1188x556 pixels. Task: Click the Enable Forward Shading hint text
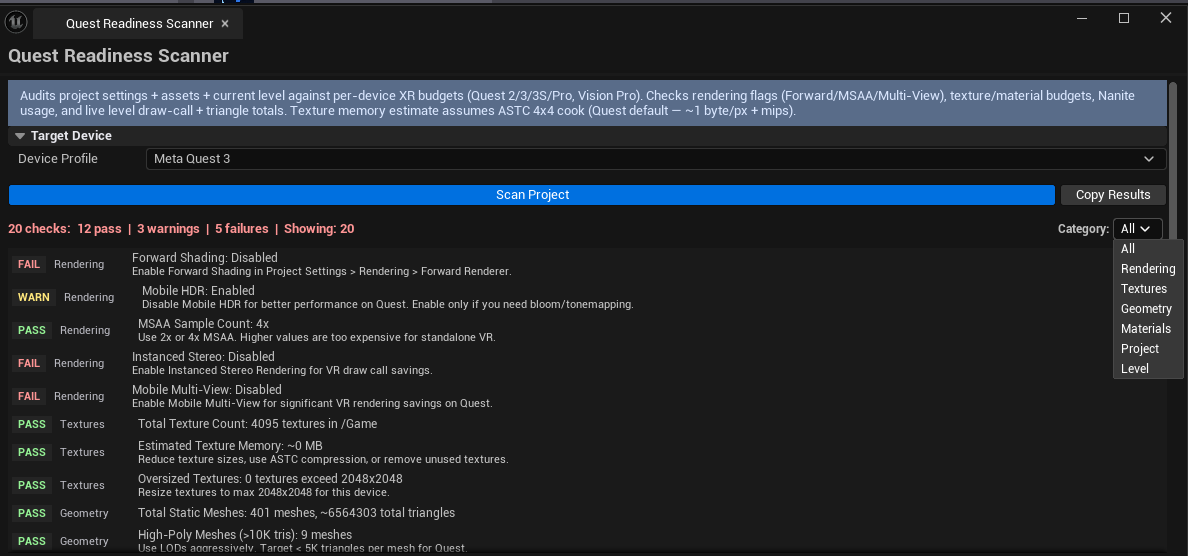pos(322,271)
